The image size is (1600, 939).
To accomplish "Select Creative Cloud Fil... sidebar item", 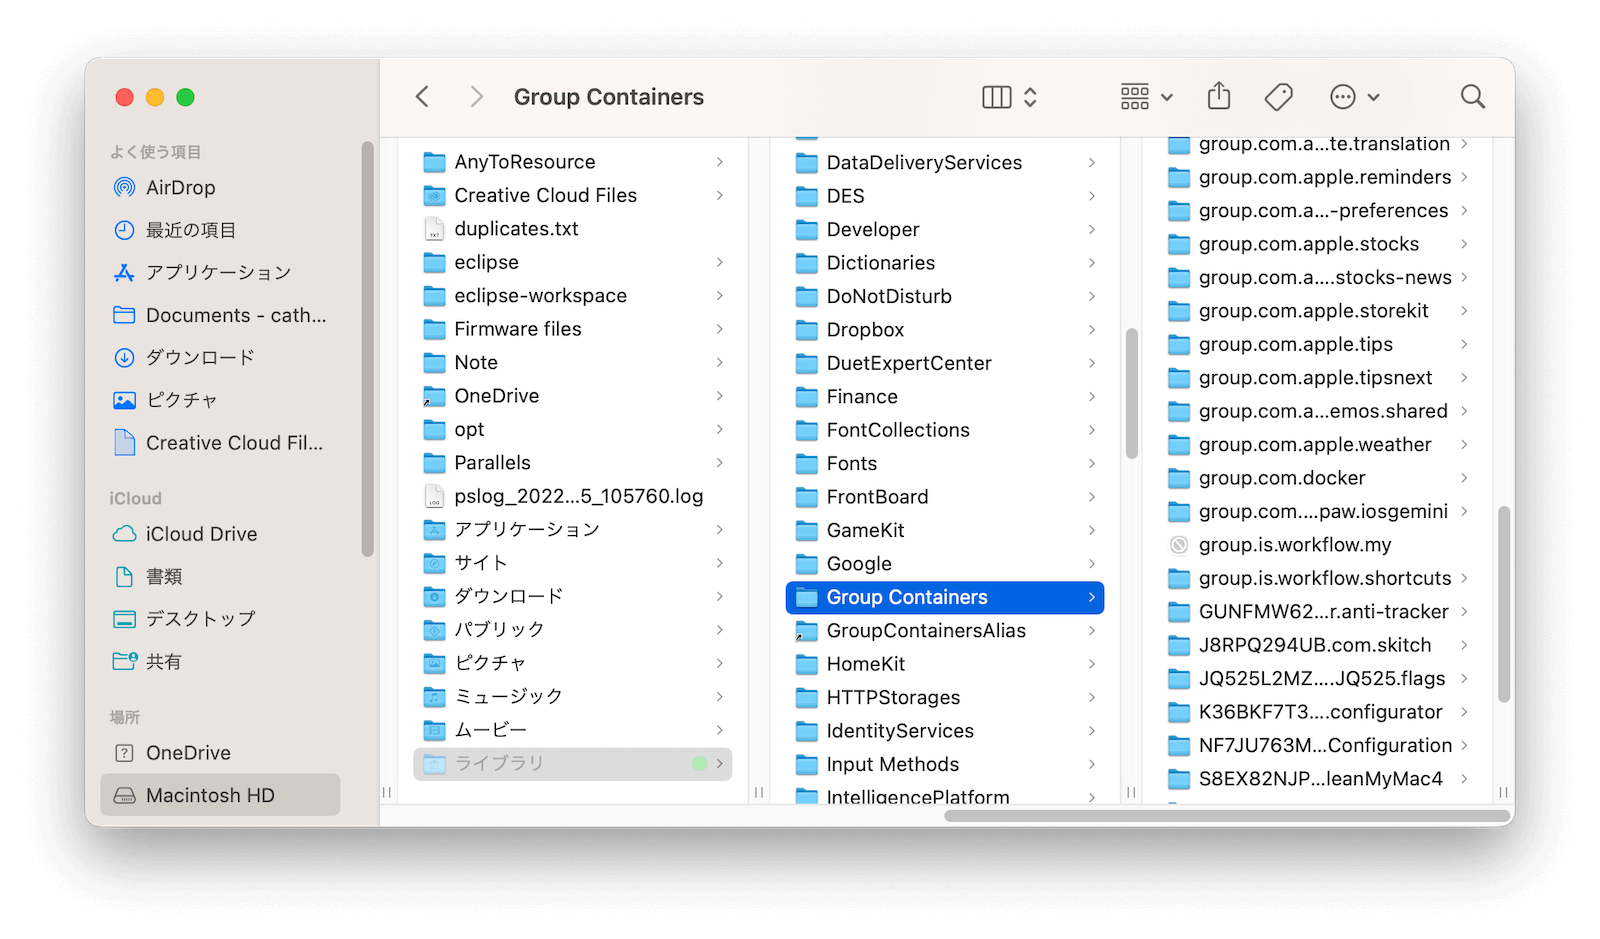I will coord(220,442).
